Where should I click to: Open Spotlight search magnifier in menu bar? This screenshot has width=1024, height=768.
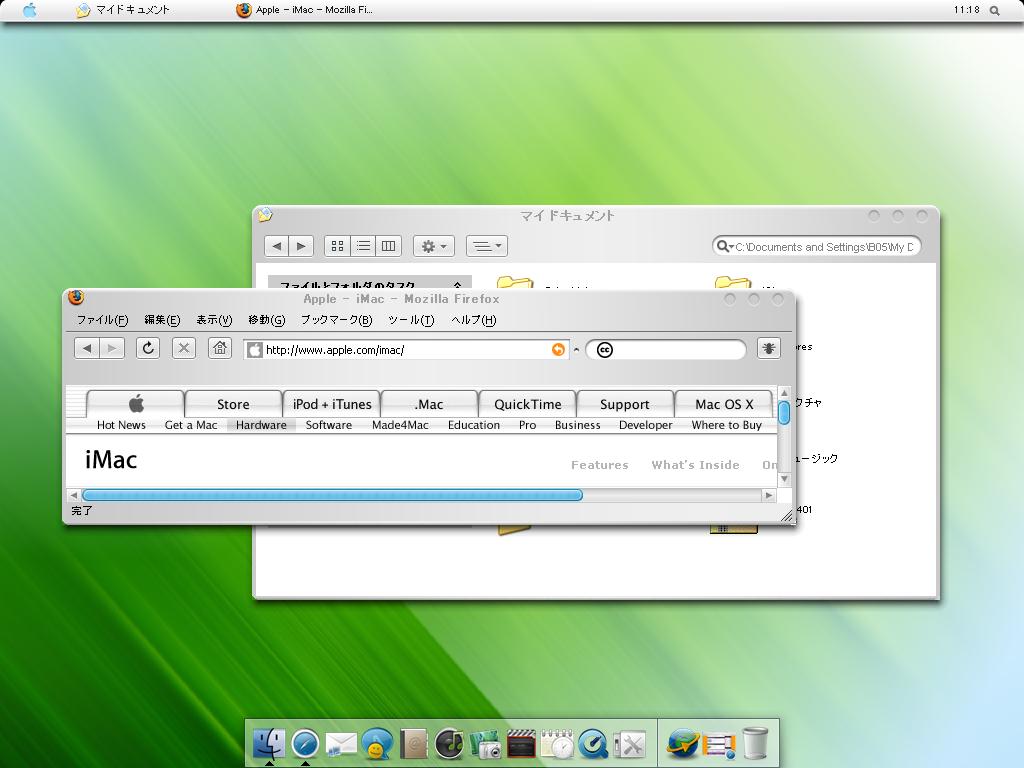click(x=995, y=10)
